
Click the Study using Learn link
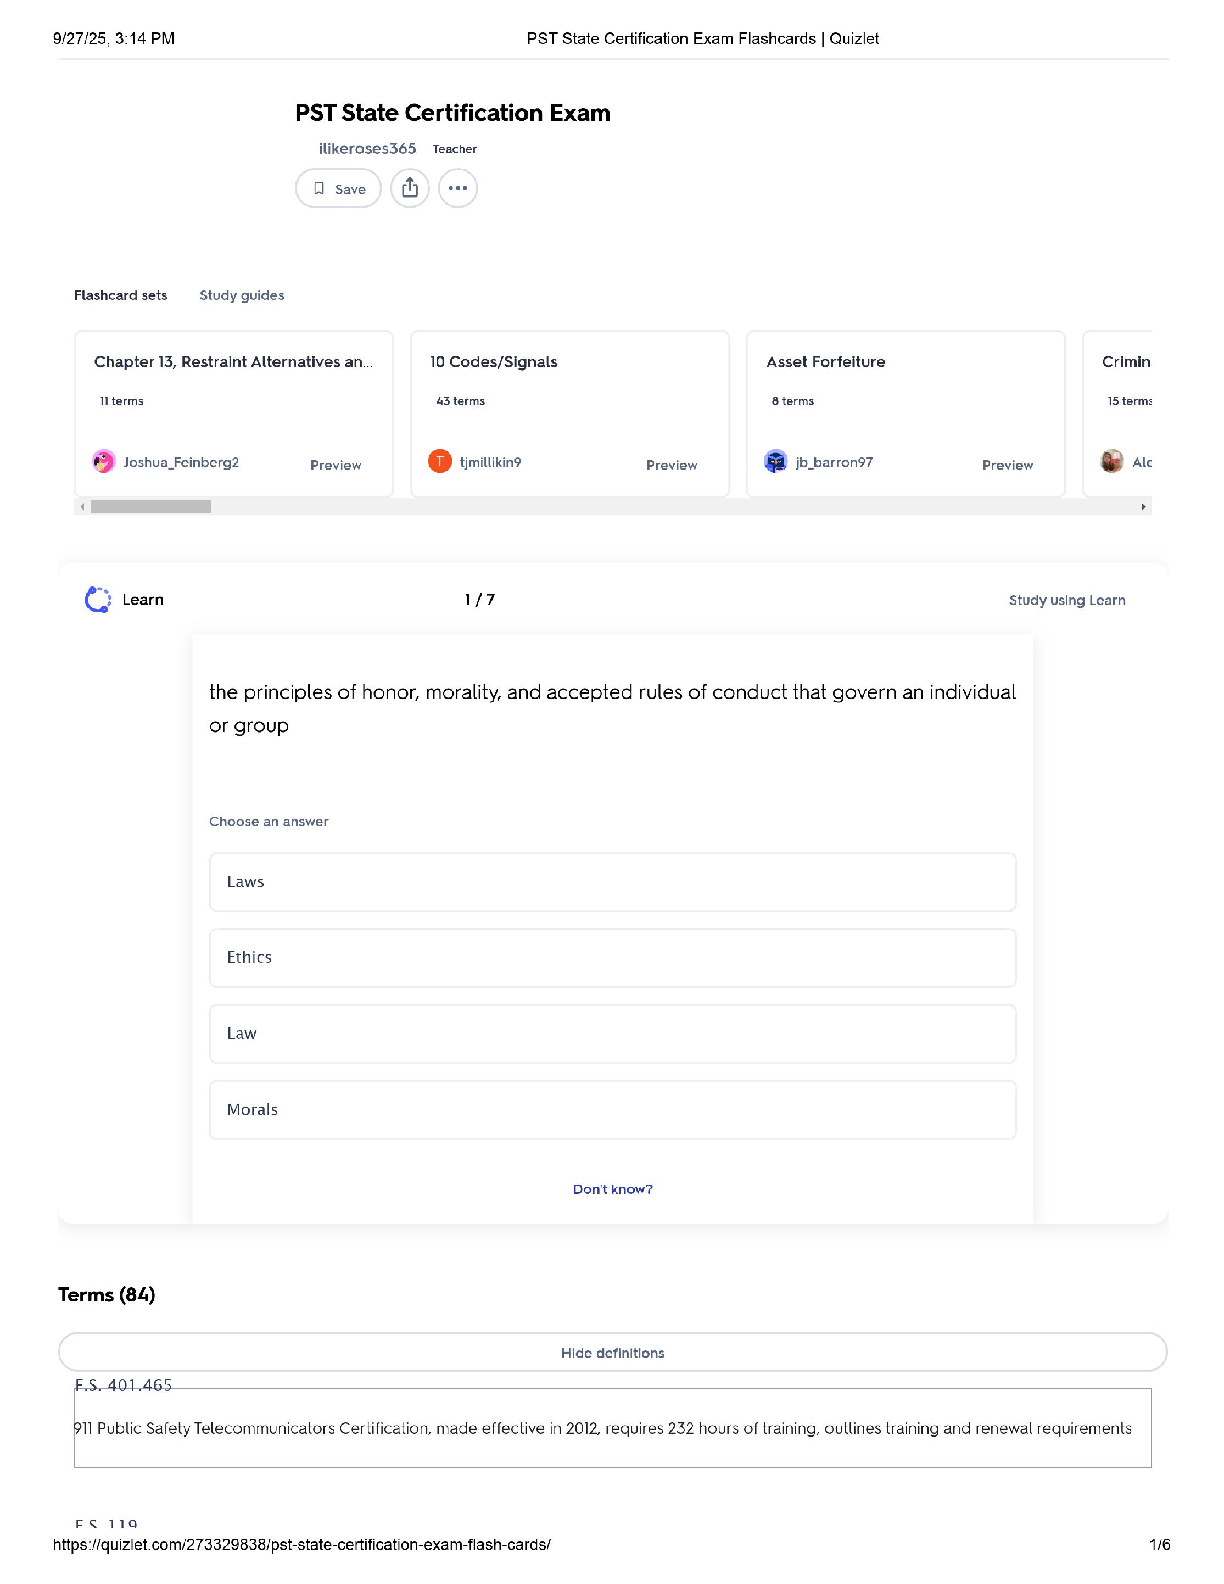tap(1066, 600)
